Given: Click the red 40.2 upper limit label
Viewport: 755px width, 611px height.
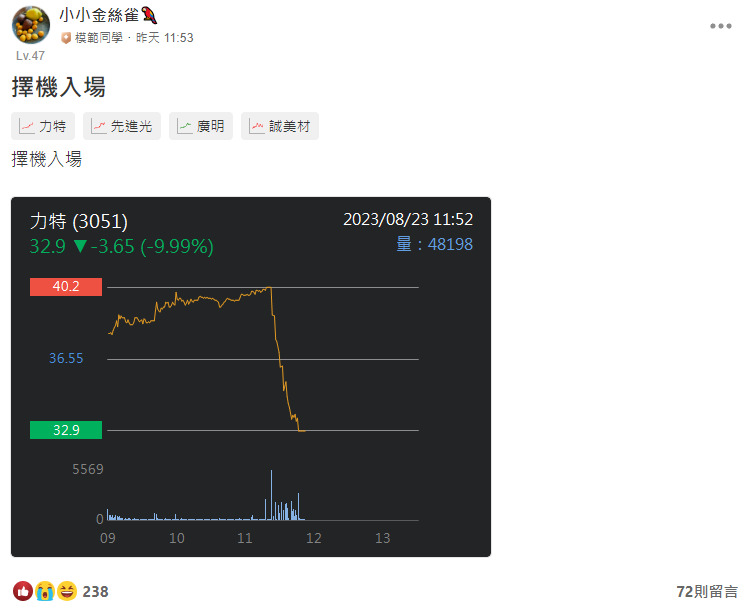Looking at the screenshot, I should tap(66, 286).
